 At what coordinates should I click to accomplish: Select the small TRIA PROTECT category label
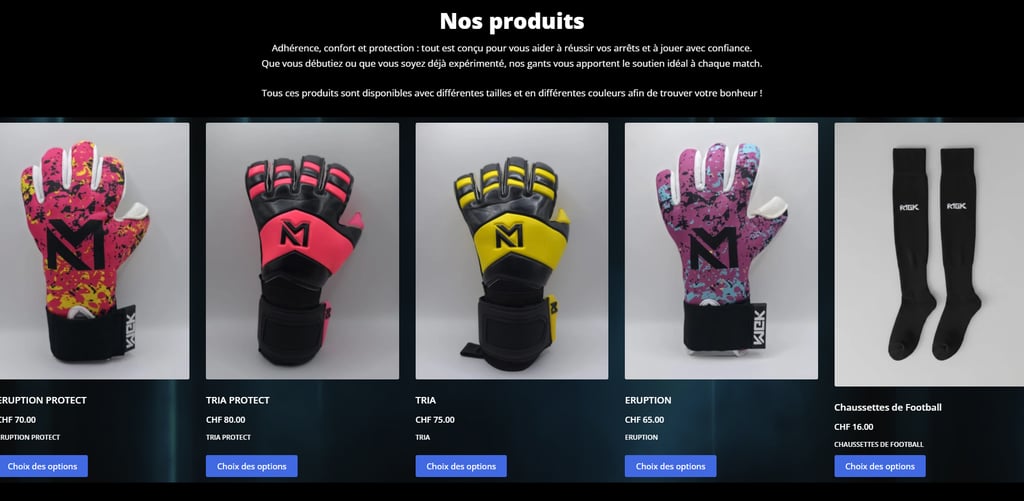click(228, 438)
